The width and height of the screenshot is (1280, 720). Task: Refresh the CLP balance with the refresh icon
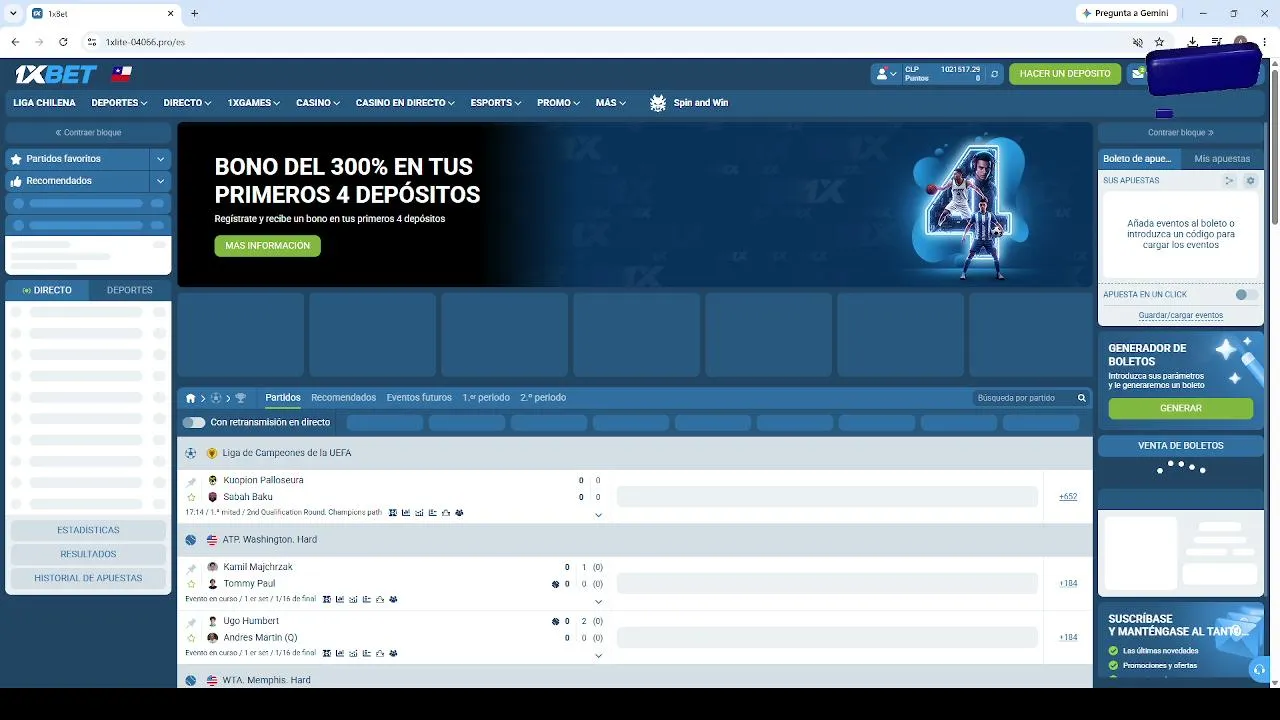[994, 74]
